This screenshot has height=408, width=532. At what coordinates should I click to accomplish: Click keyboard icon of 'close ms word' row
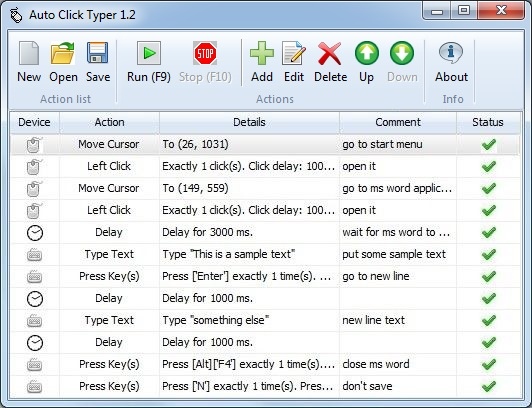[x=34, y=365]
